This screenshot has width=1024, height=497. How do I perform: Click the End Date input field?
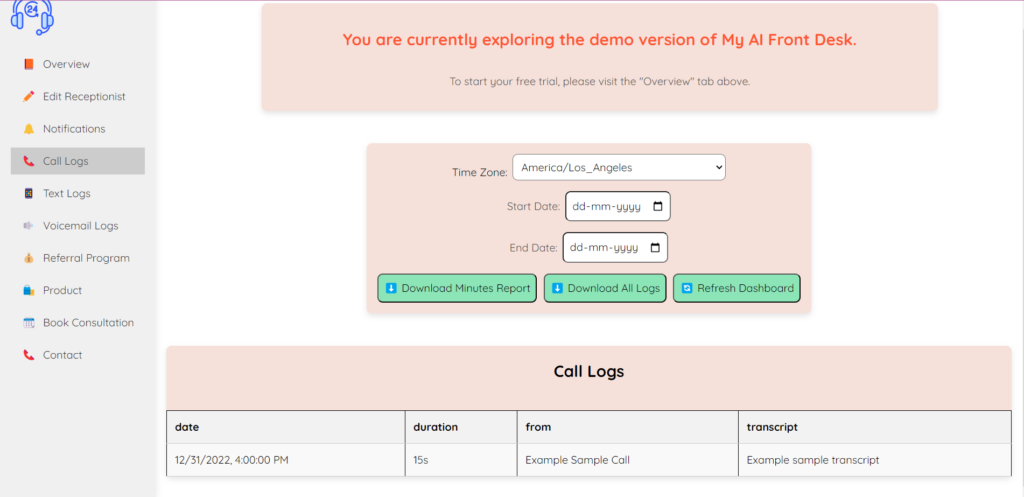(x=615, y=248)
